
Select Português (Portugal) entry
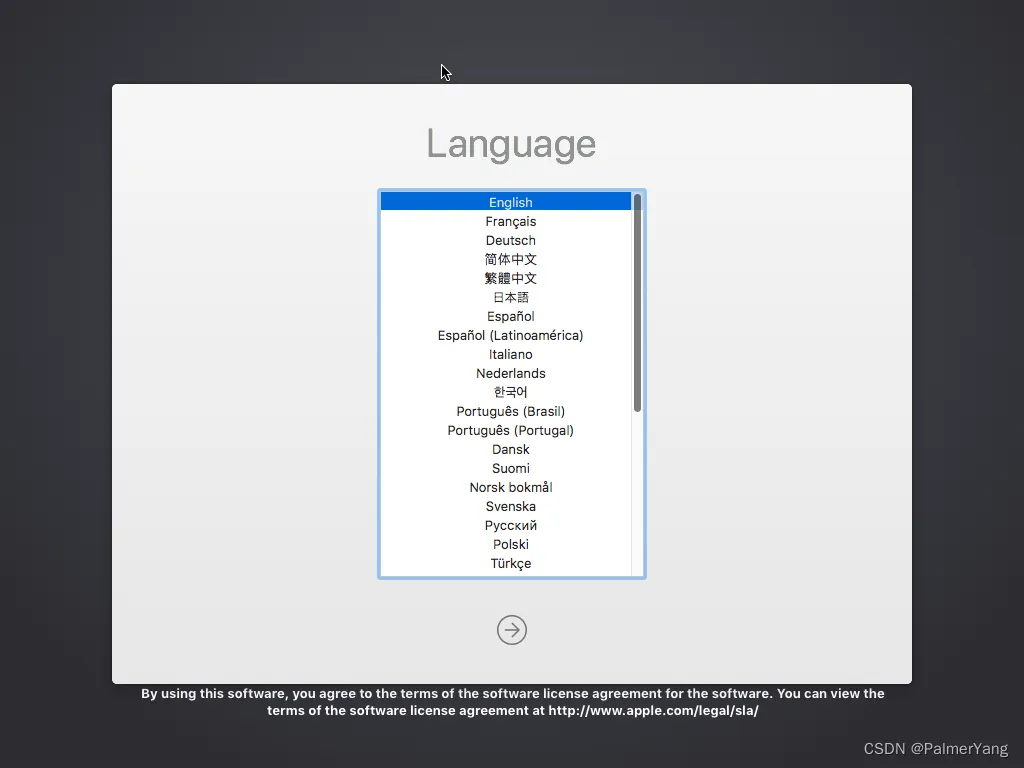(x=510, y=431)
